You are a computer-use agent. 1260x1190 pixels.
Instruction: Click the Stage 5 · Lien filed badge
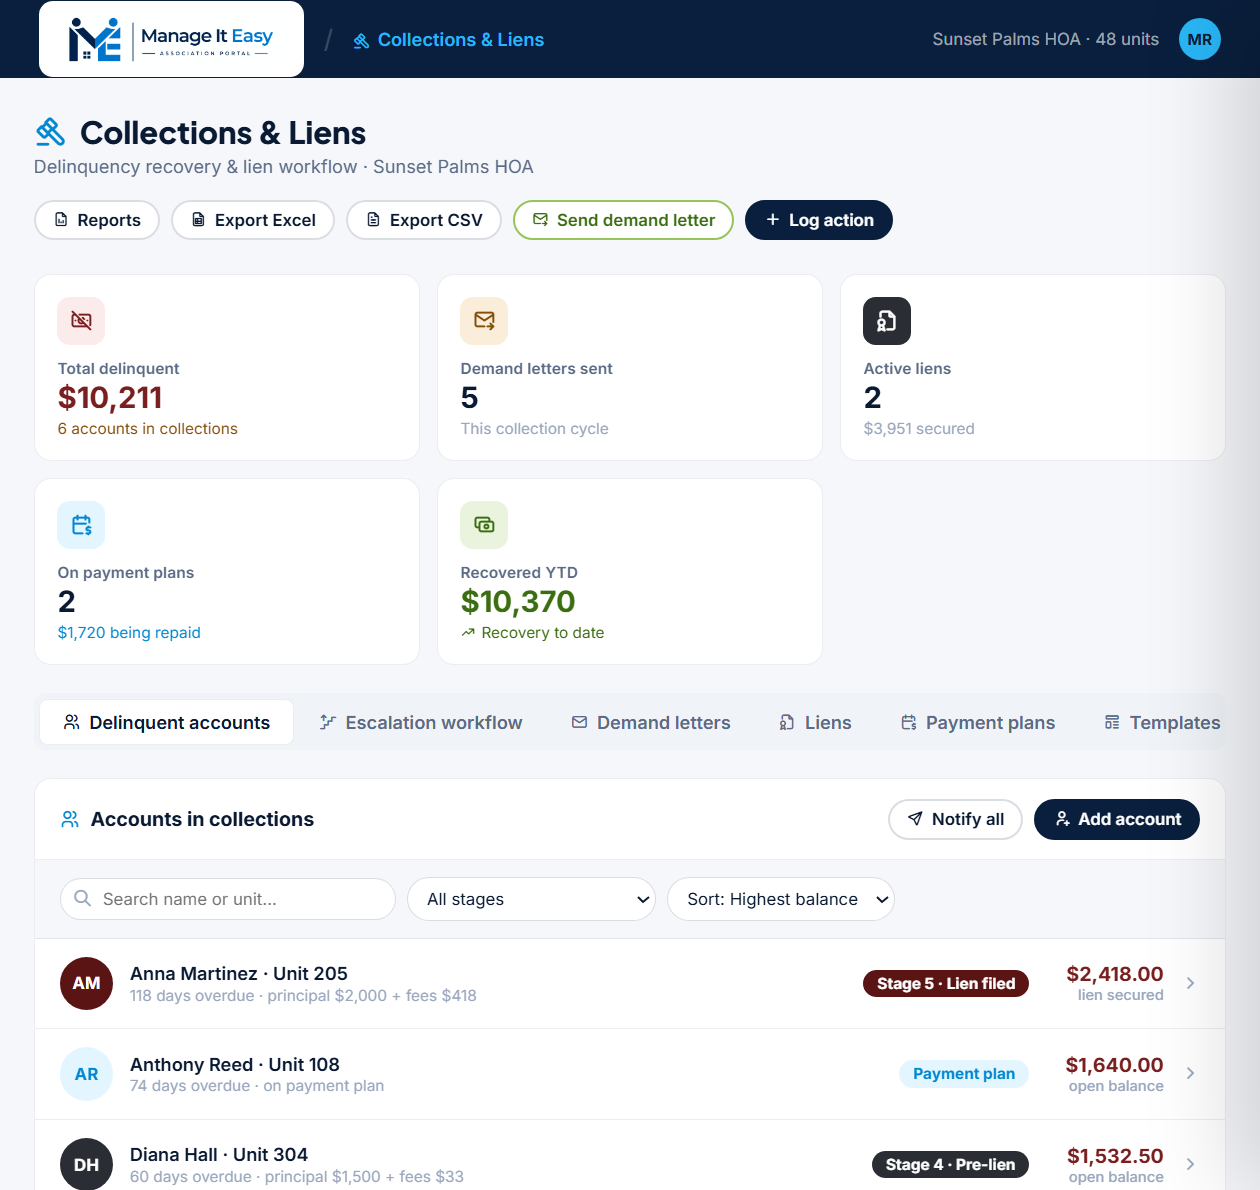click(946, 984)
